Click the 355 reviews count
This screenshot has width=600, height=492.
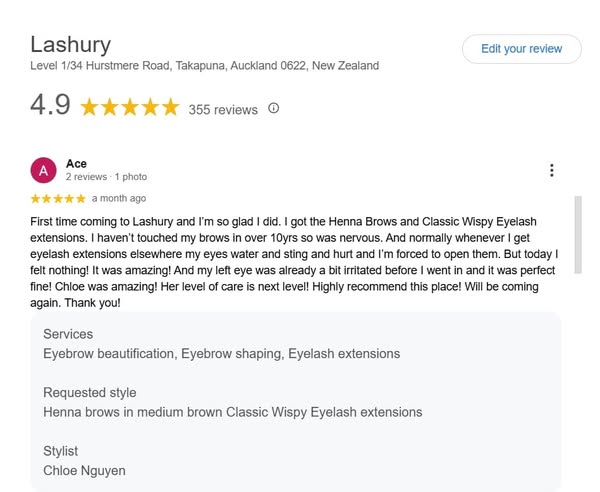[223, 109]
